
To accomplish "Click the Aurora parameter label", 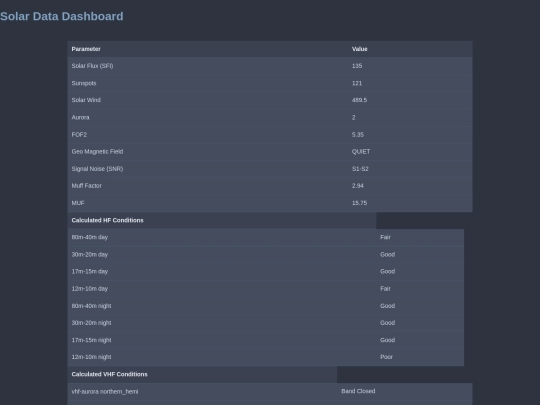I will pos(81,117).
